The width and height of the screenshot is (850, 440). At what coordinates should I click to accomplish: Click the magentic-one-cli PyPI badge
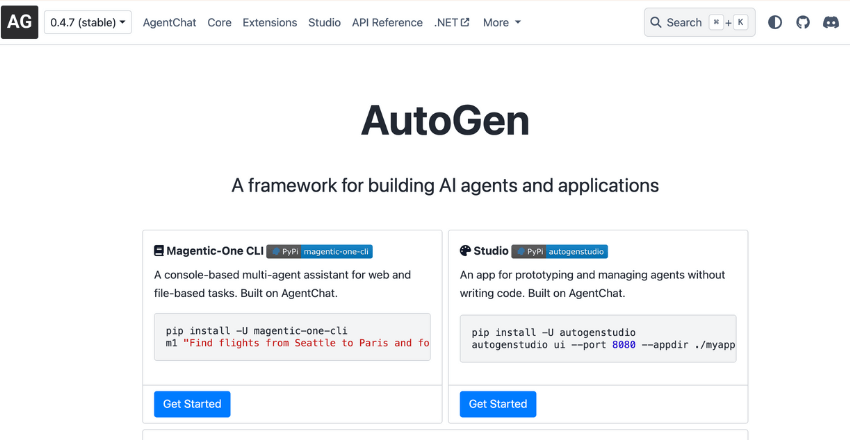click(x=319, y=251)
